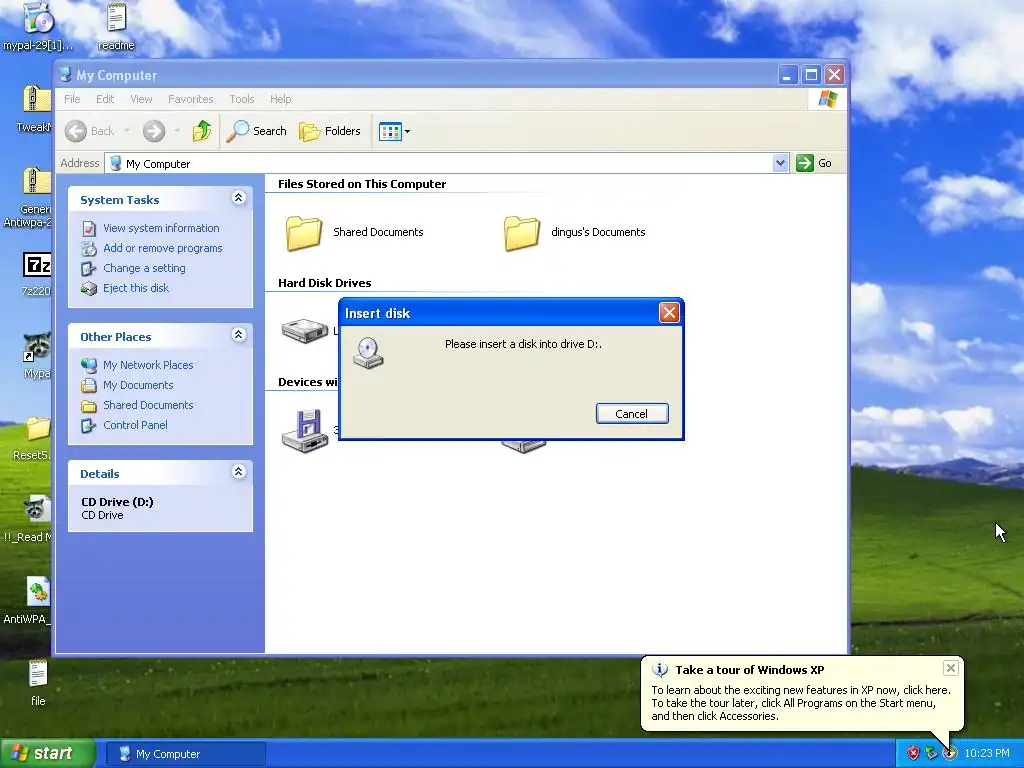Viewport: 1024px width, 768px height.
Task: Click Eject this disk link
Action: click(136, 288)
